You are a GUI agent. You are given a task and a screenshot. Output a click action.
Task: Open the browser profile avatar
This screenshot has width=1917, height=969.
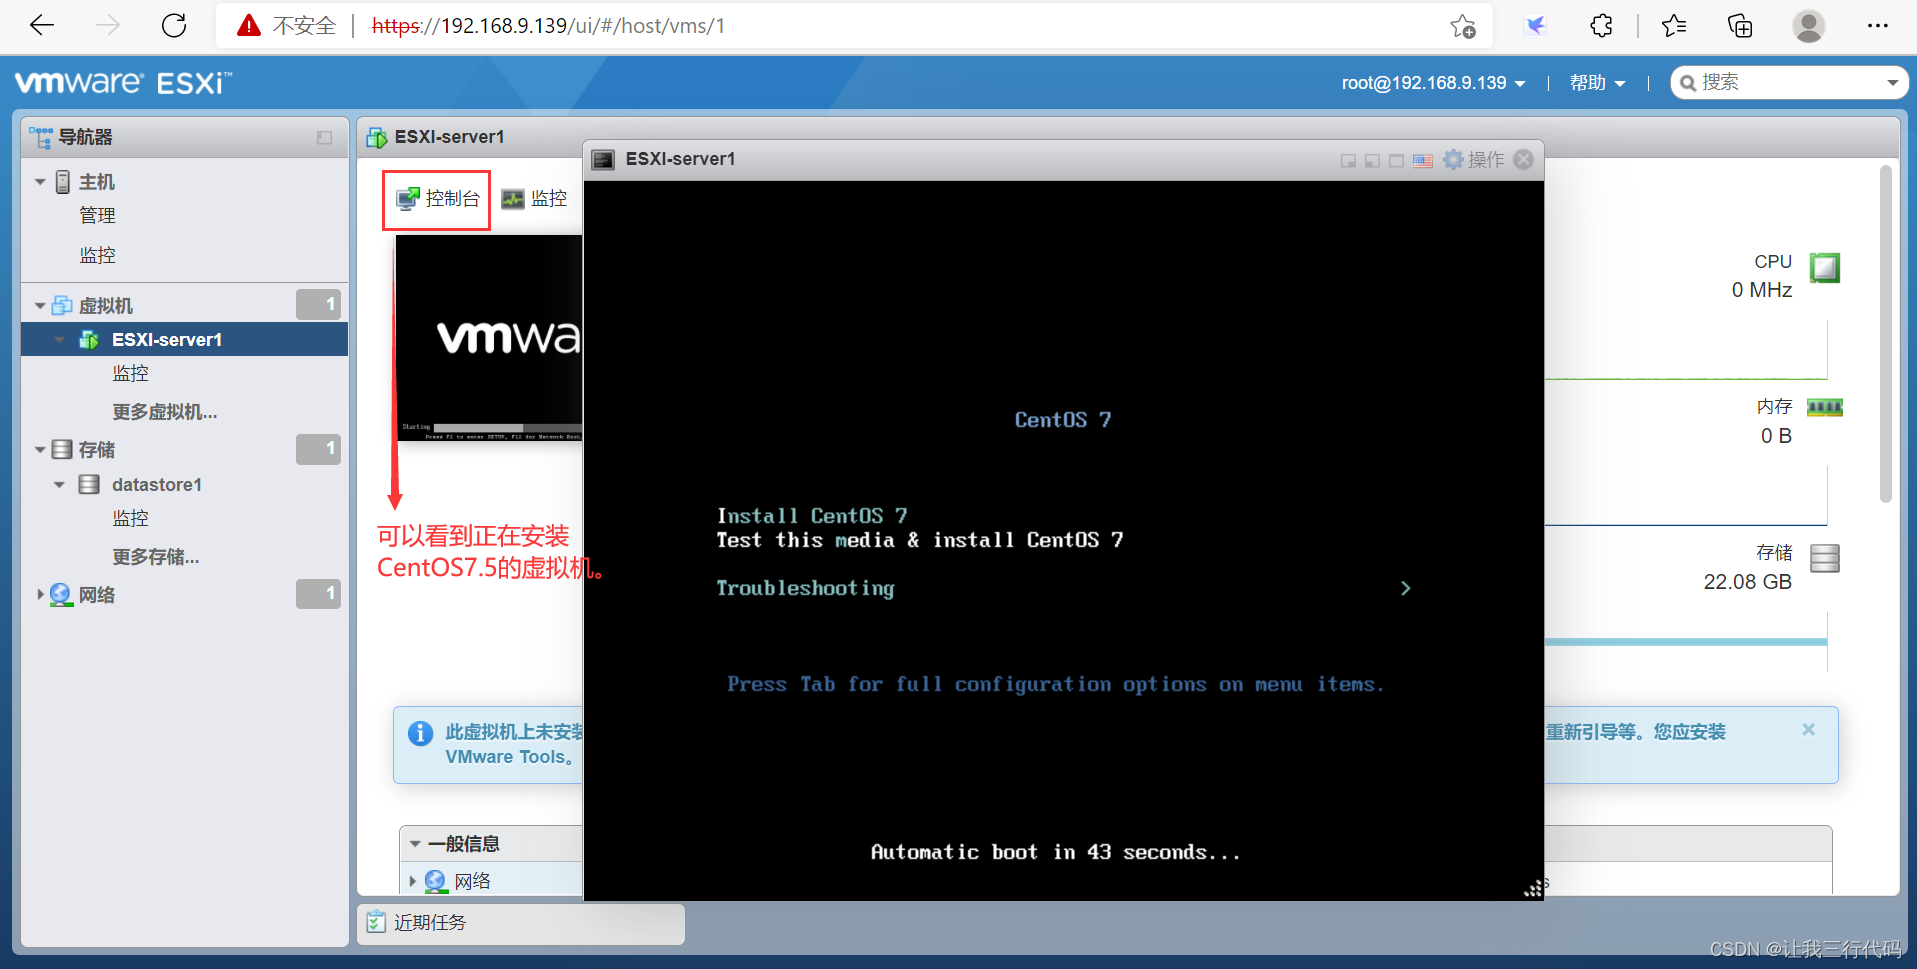[x=1808, y=26]
